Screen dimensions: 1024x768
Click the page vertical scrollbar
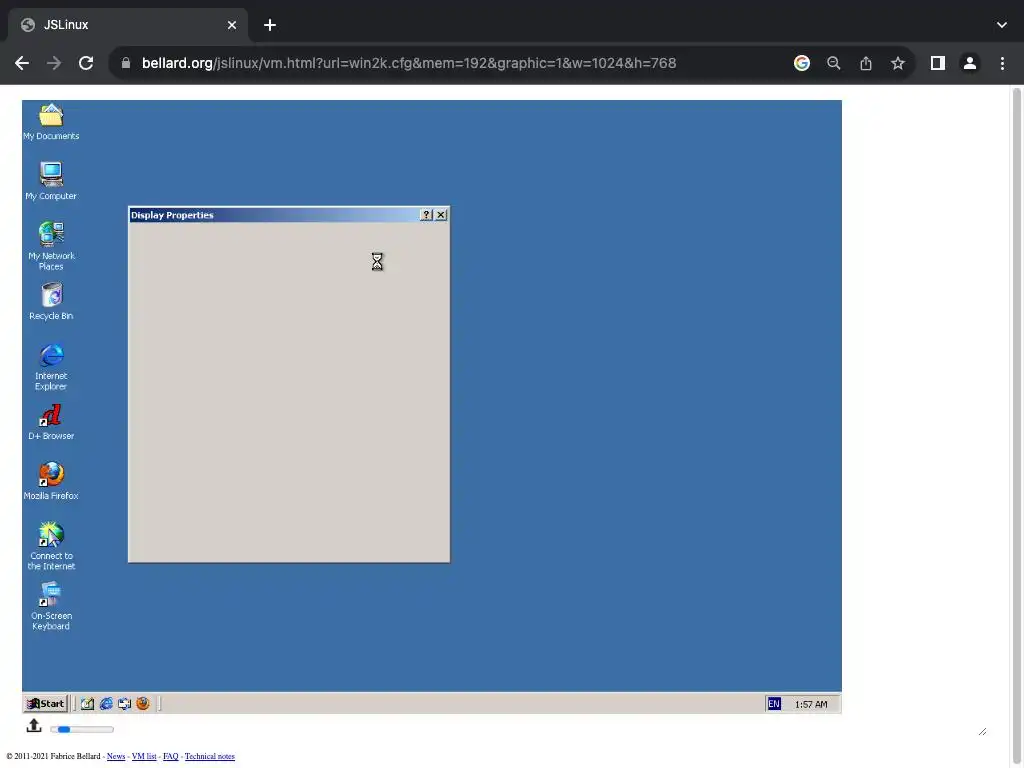(1016, 424)
